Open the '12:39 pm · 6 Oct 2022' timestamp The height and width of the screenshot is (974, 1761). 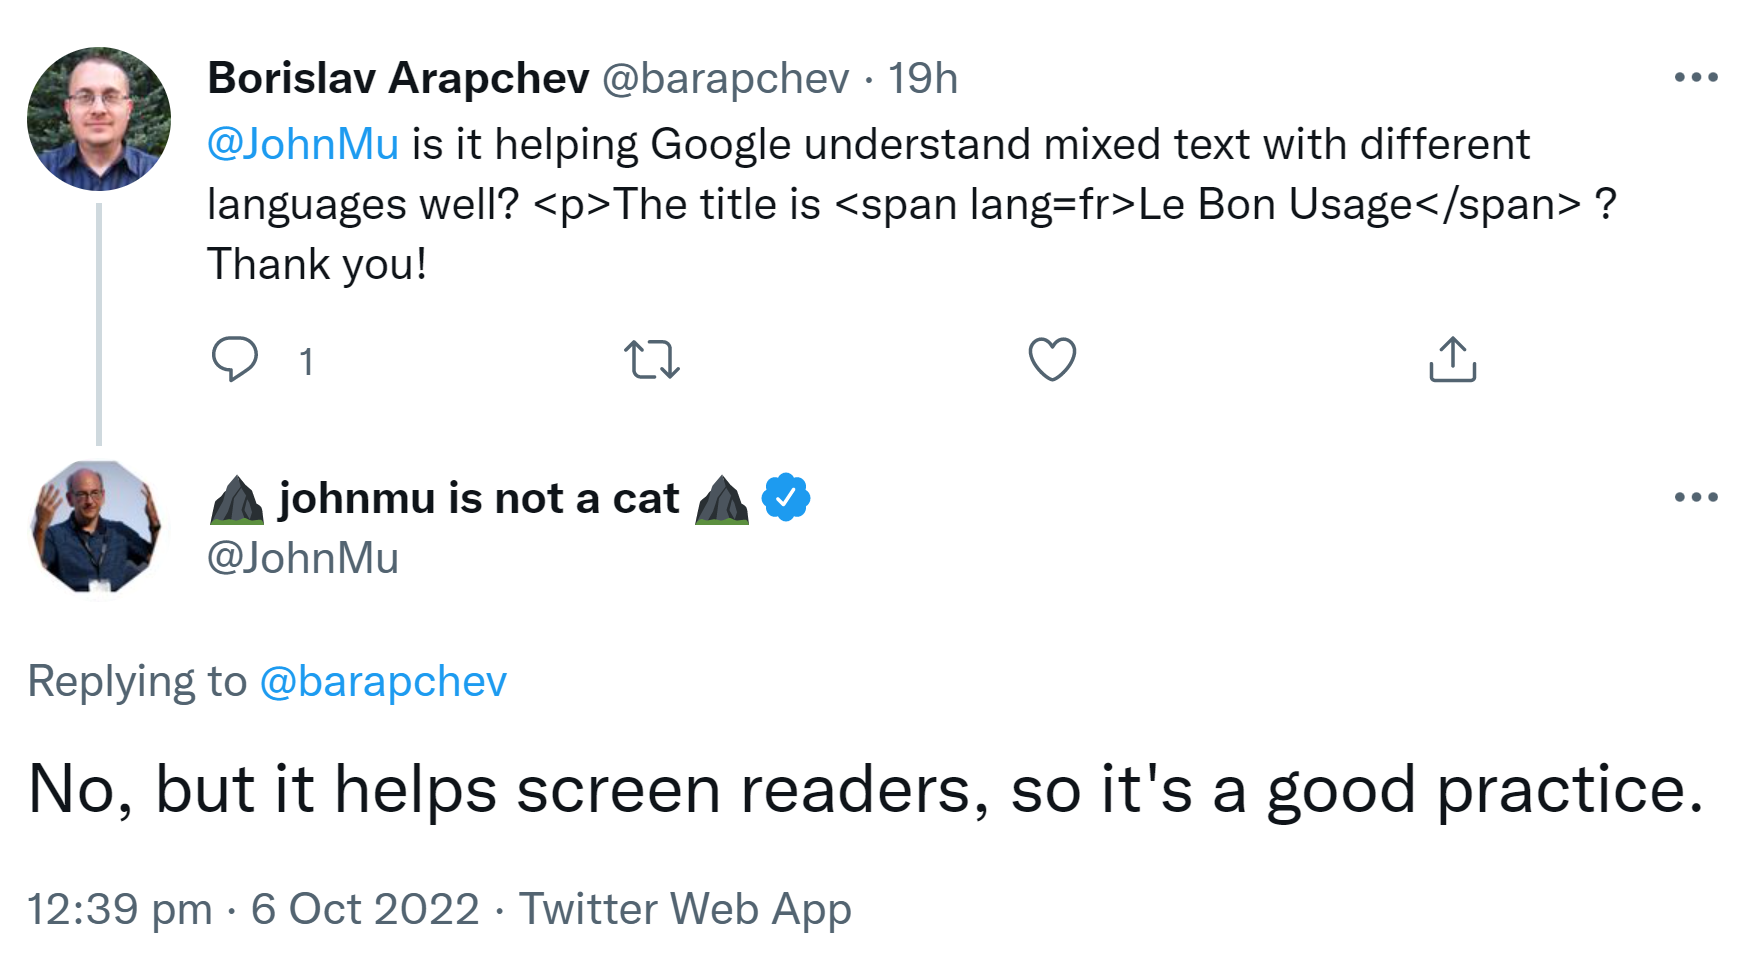point(253,909)
